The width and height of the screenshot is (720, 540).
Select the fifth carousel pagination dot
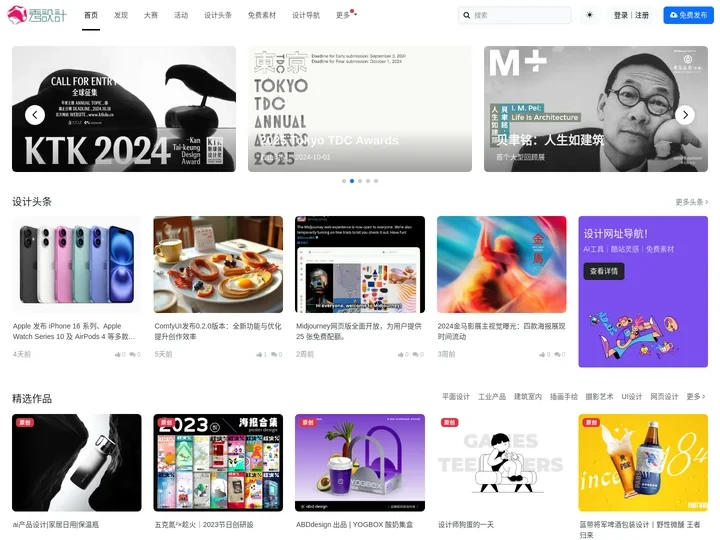click(376, 181)
